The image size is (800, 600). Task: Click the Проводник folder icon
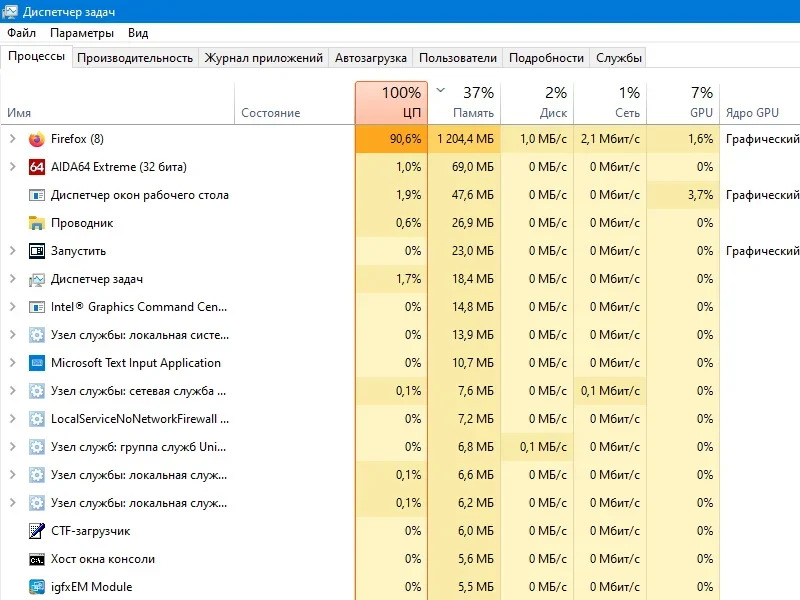coord(37,223)
